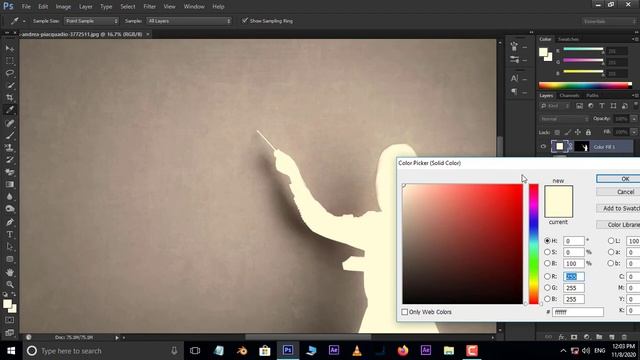The image size is (640, 360).
Task: Select the Path Selection tool
Action: 10,247
